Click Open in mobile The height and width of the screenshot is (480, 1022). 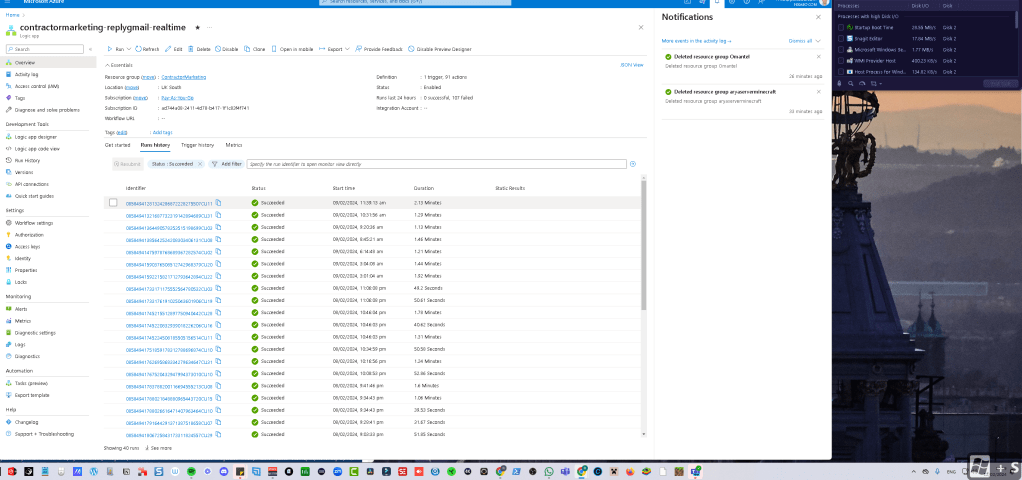tap(293, 49)
